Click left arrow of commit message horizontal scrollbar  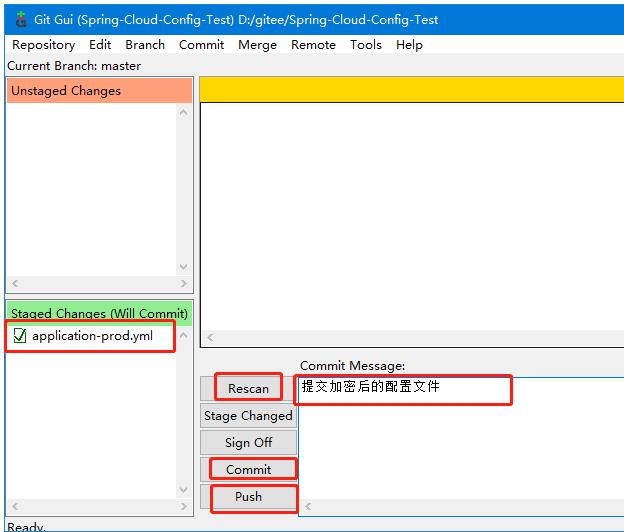[x=308, y=506]
